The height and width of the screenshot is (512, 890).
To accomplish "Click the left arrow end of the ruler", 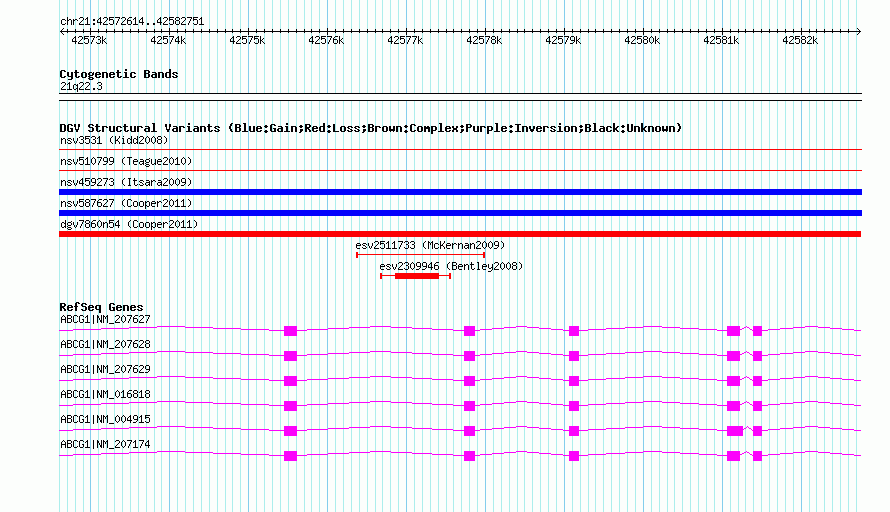I will 62,32.
